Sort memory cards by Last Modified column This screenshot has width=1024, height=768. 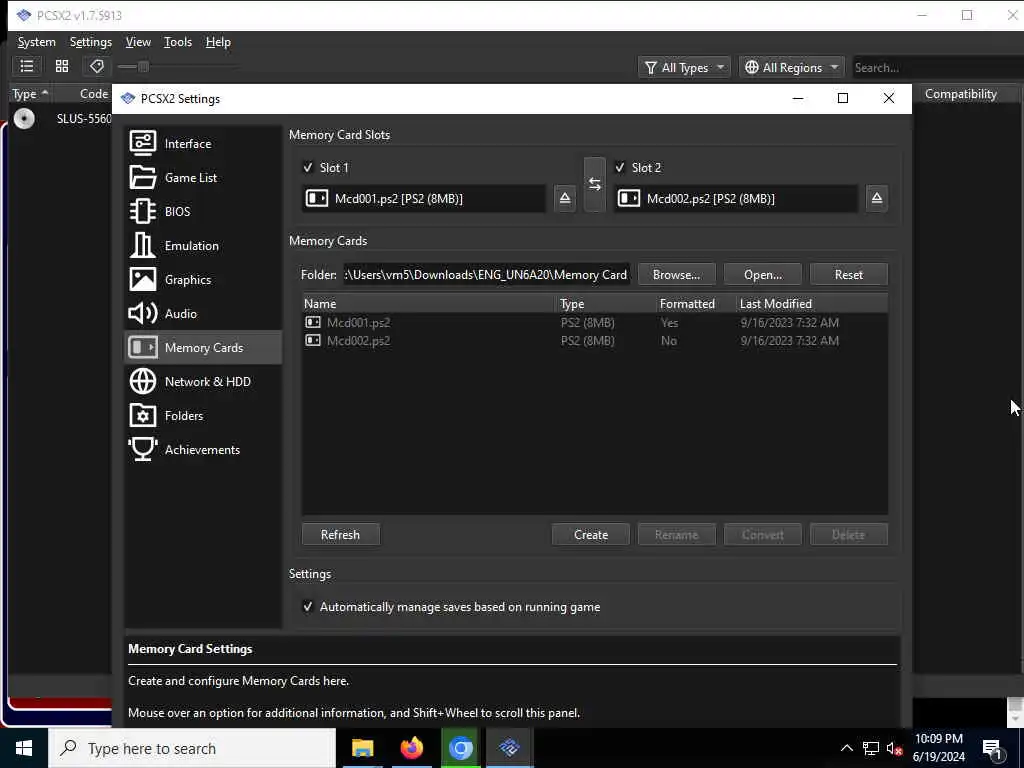811,303
